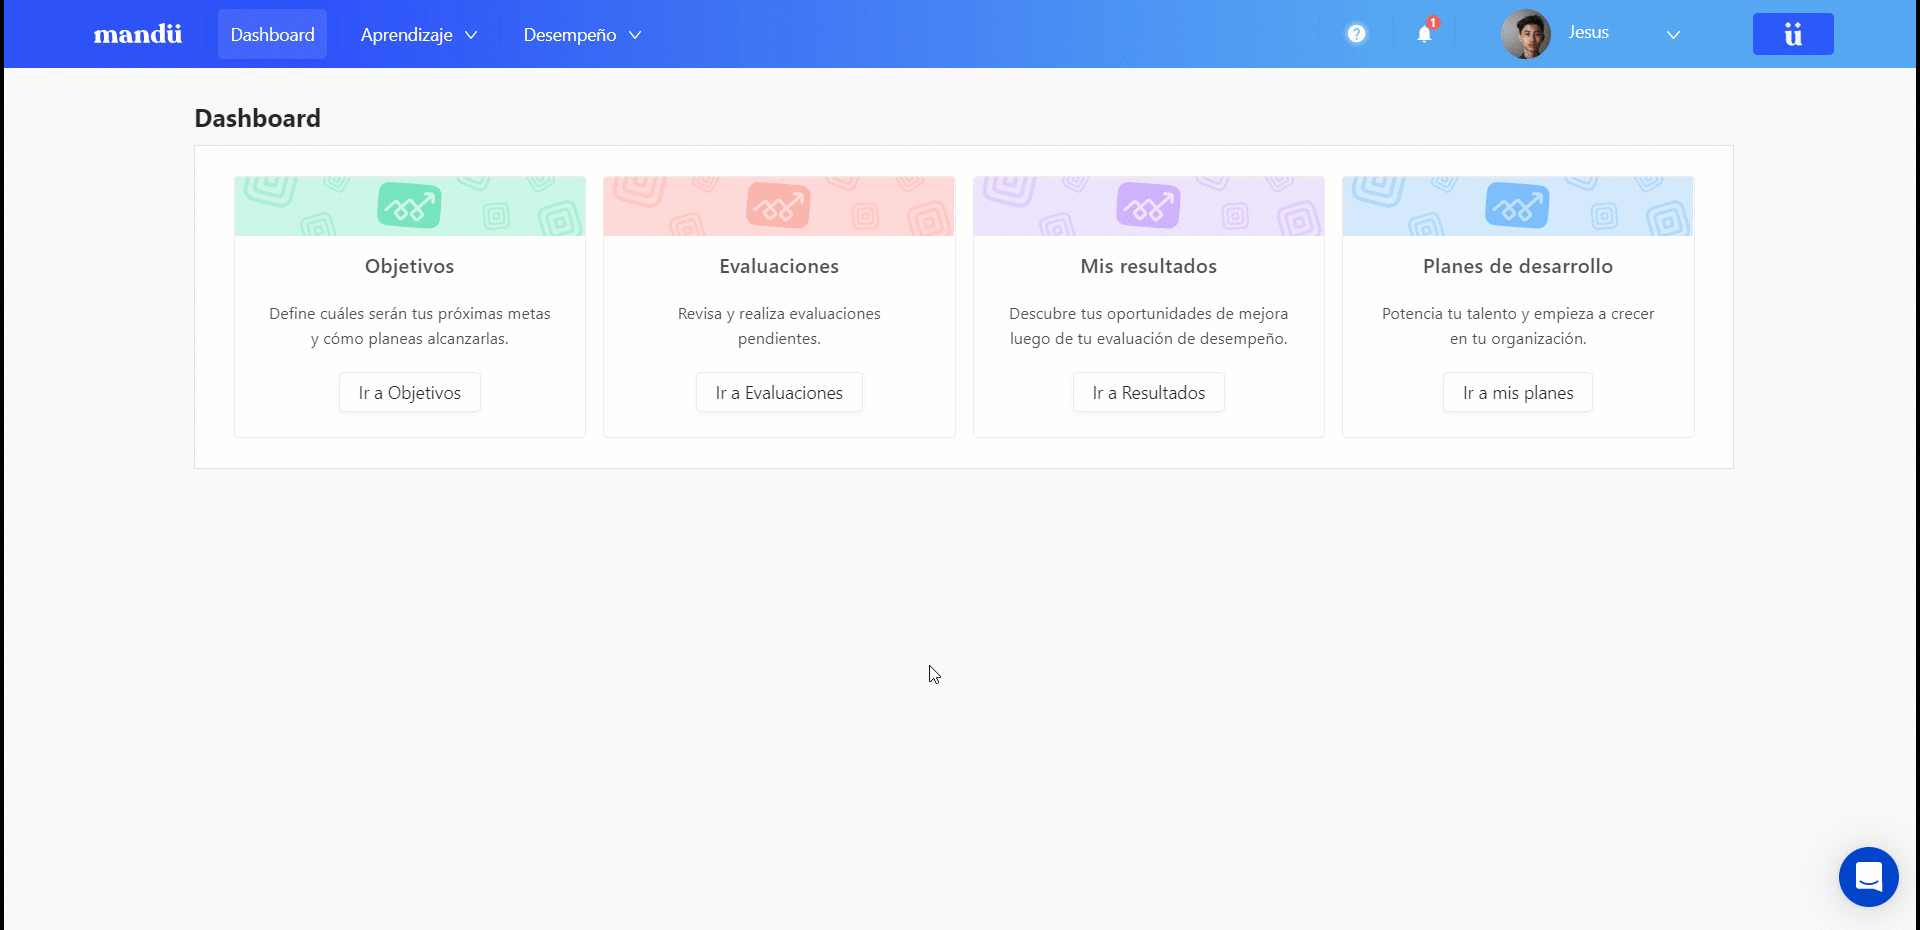
Task: Click the red Evaluaciones card icon
Action: (x=779, y=205)
